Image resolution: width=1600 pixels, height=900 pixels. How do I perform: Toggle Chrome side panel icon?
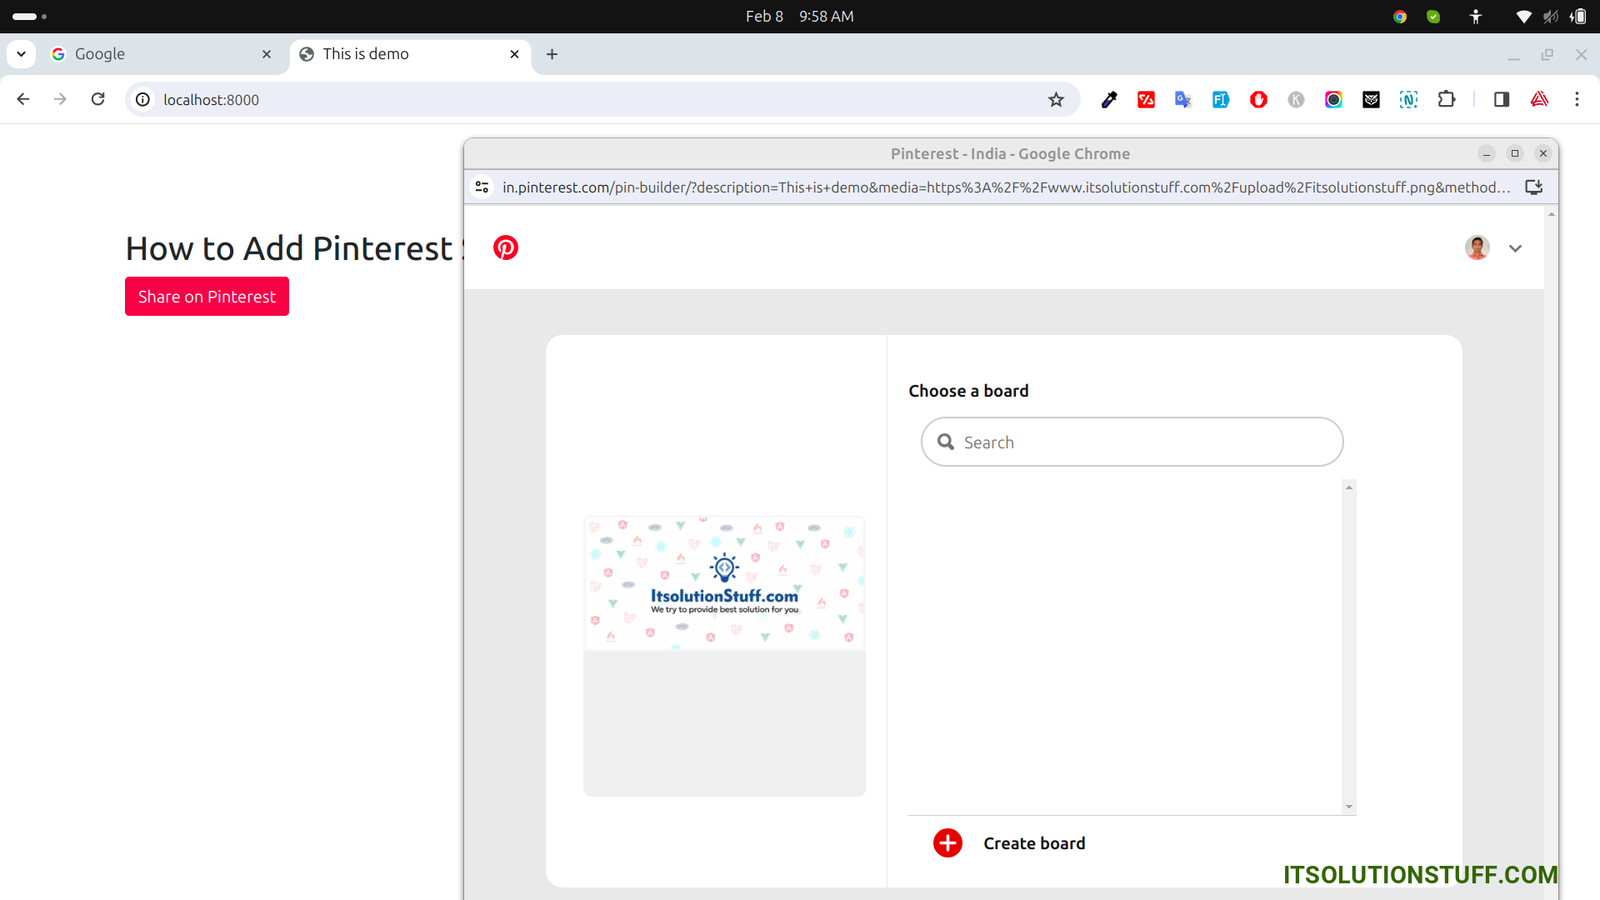pyautogui.click(x=1501, y=100)
